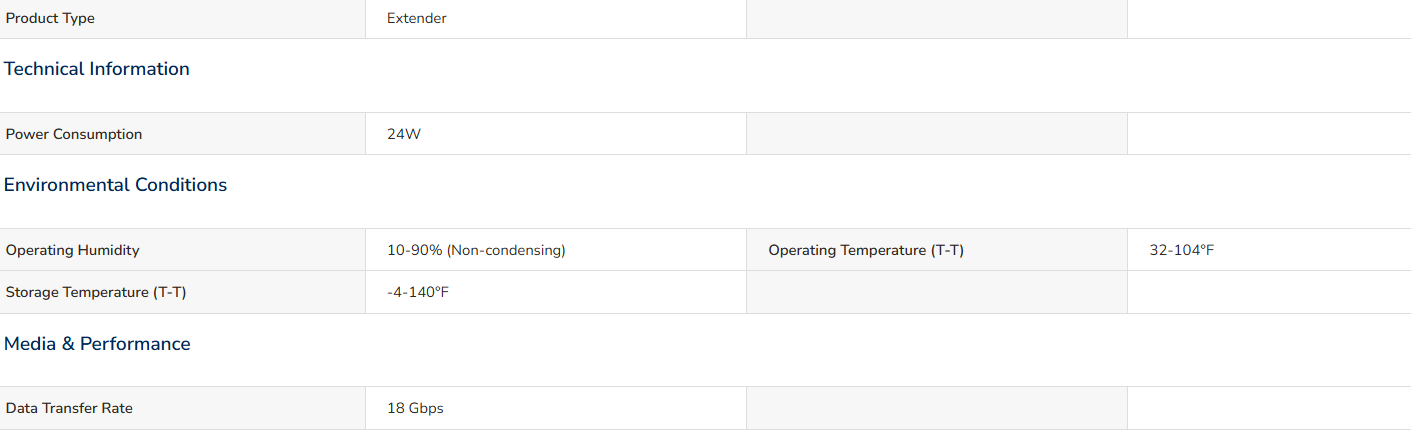Select the Media & Performance heading
Screen dimensions: 1411x430
tap(97, 344)
